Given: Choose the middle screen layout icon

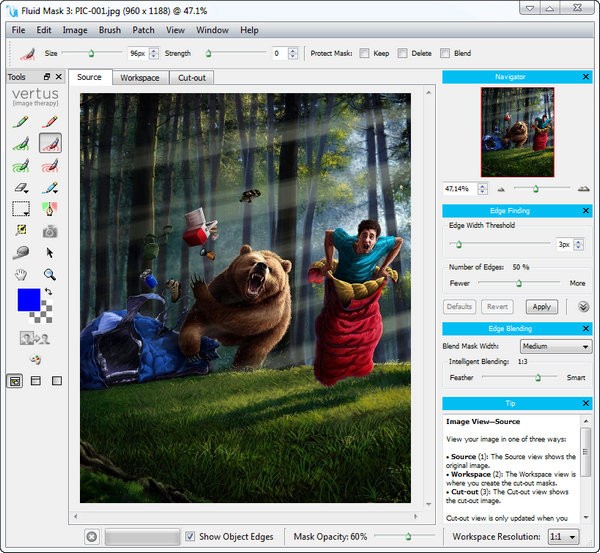Looking at the screenshot, I should click(x=36, y=380).
